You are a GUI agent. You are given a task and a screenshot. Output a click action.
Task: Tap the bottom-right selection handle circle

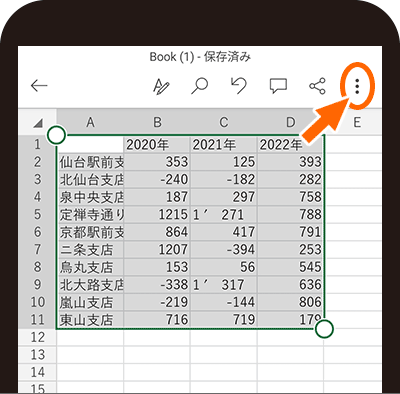point(324,329)
